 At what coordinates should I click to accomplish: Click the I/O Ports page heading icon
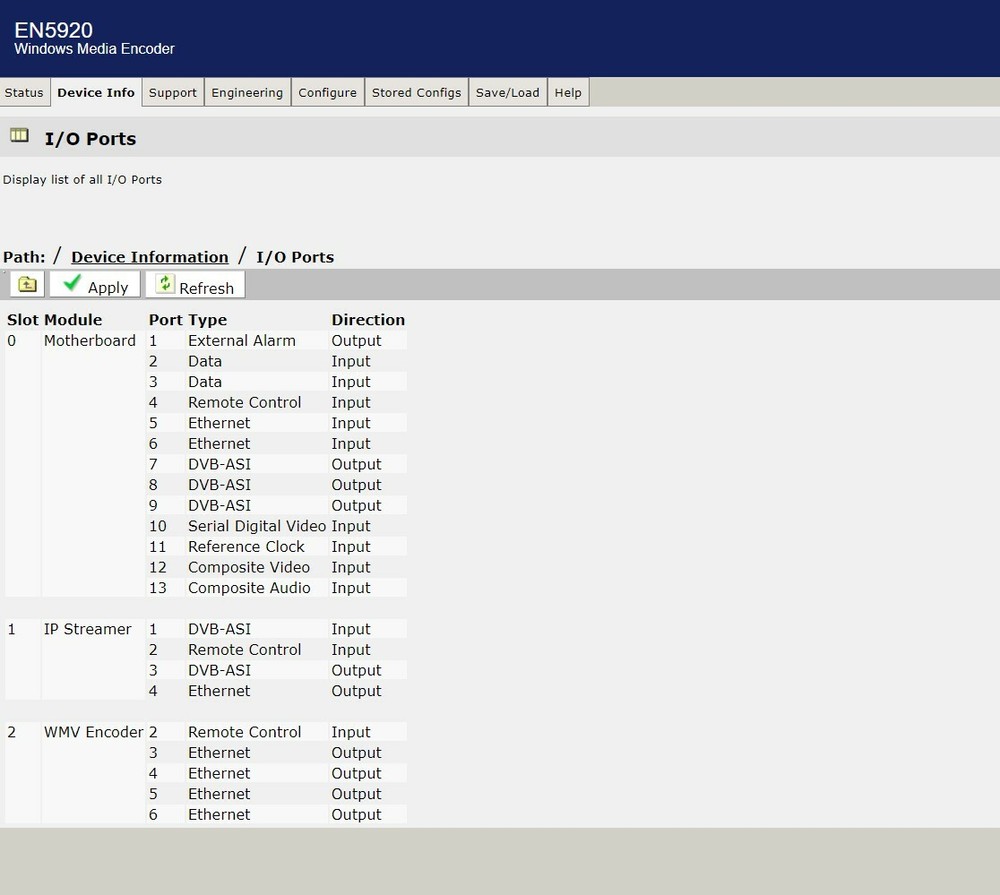pos(19,136)
